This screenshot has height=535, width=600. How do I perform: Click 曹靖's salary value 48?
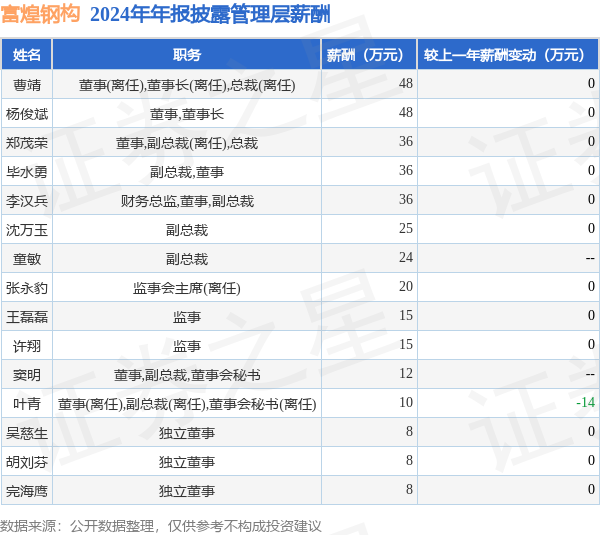click(x=406, y=83)
